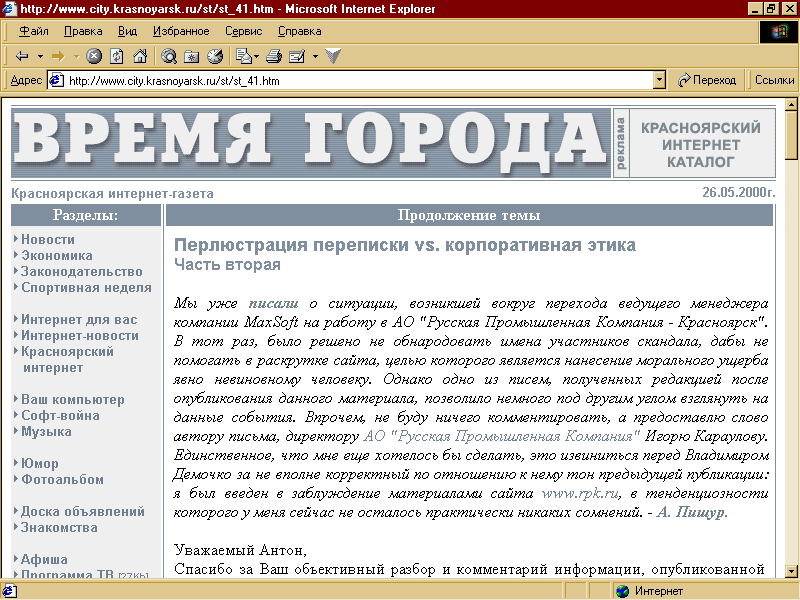The width and height of the screenshot is (800, 600).
Task: Open the Интернет-новости section
Action: pyautogui.click(x=80, y=335)
